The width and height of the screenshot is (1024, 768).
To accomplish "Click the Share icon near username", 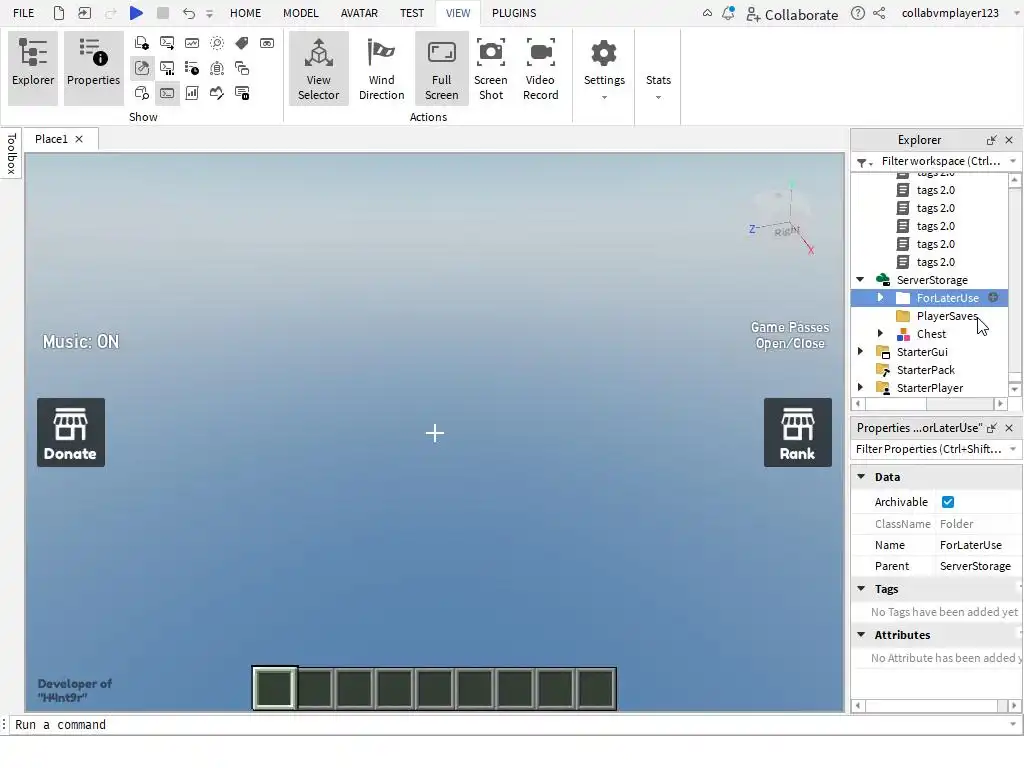I will (879, 13).
